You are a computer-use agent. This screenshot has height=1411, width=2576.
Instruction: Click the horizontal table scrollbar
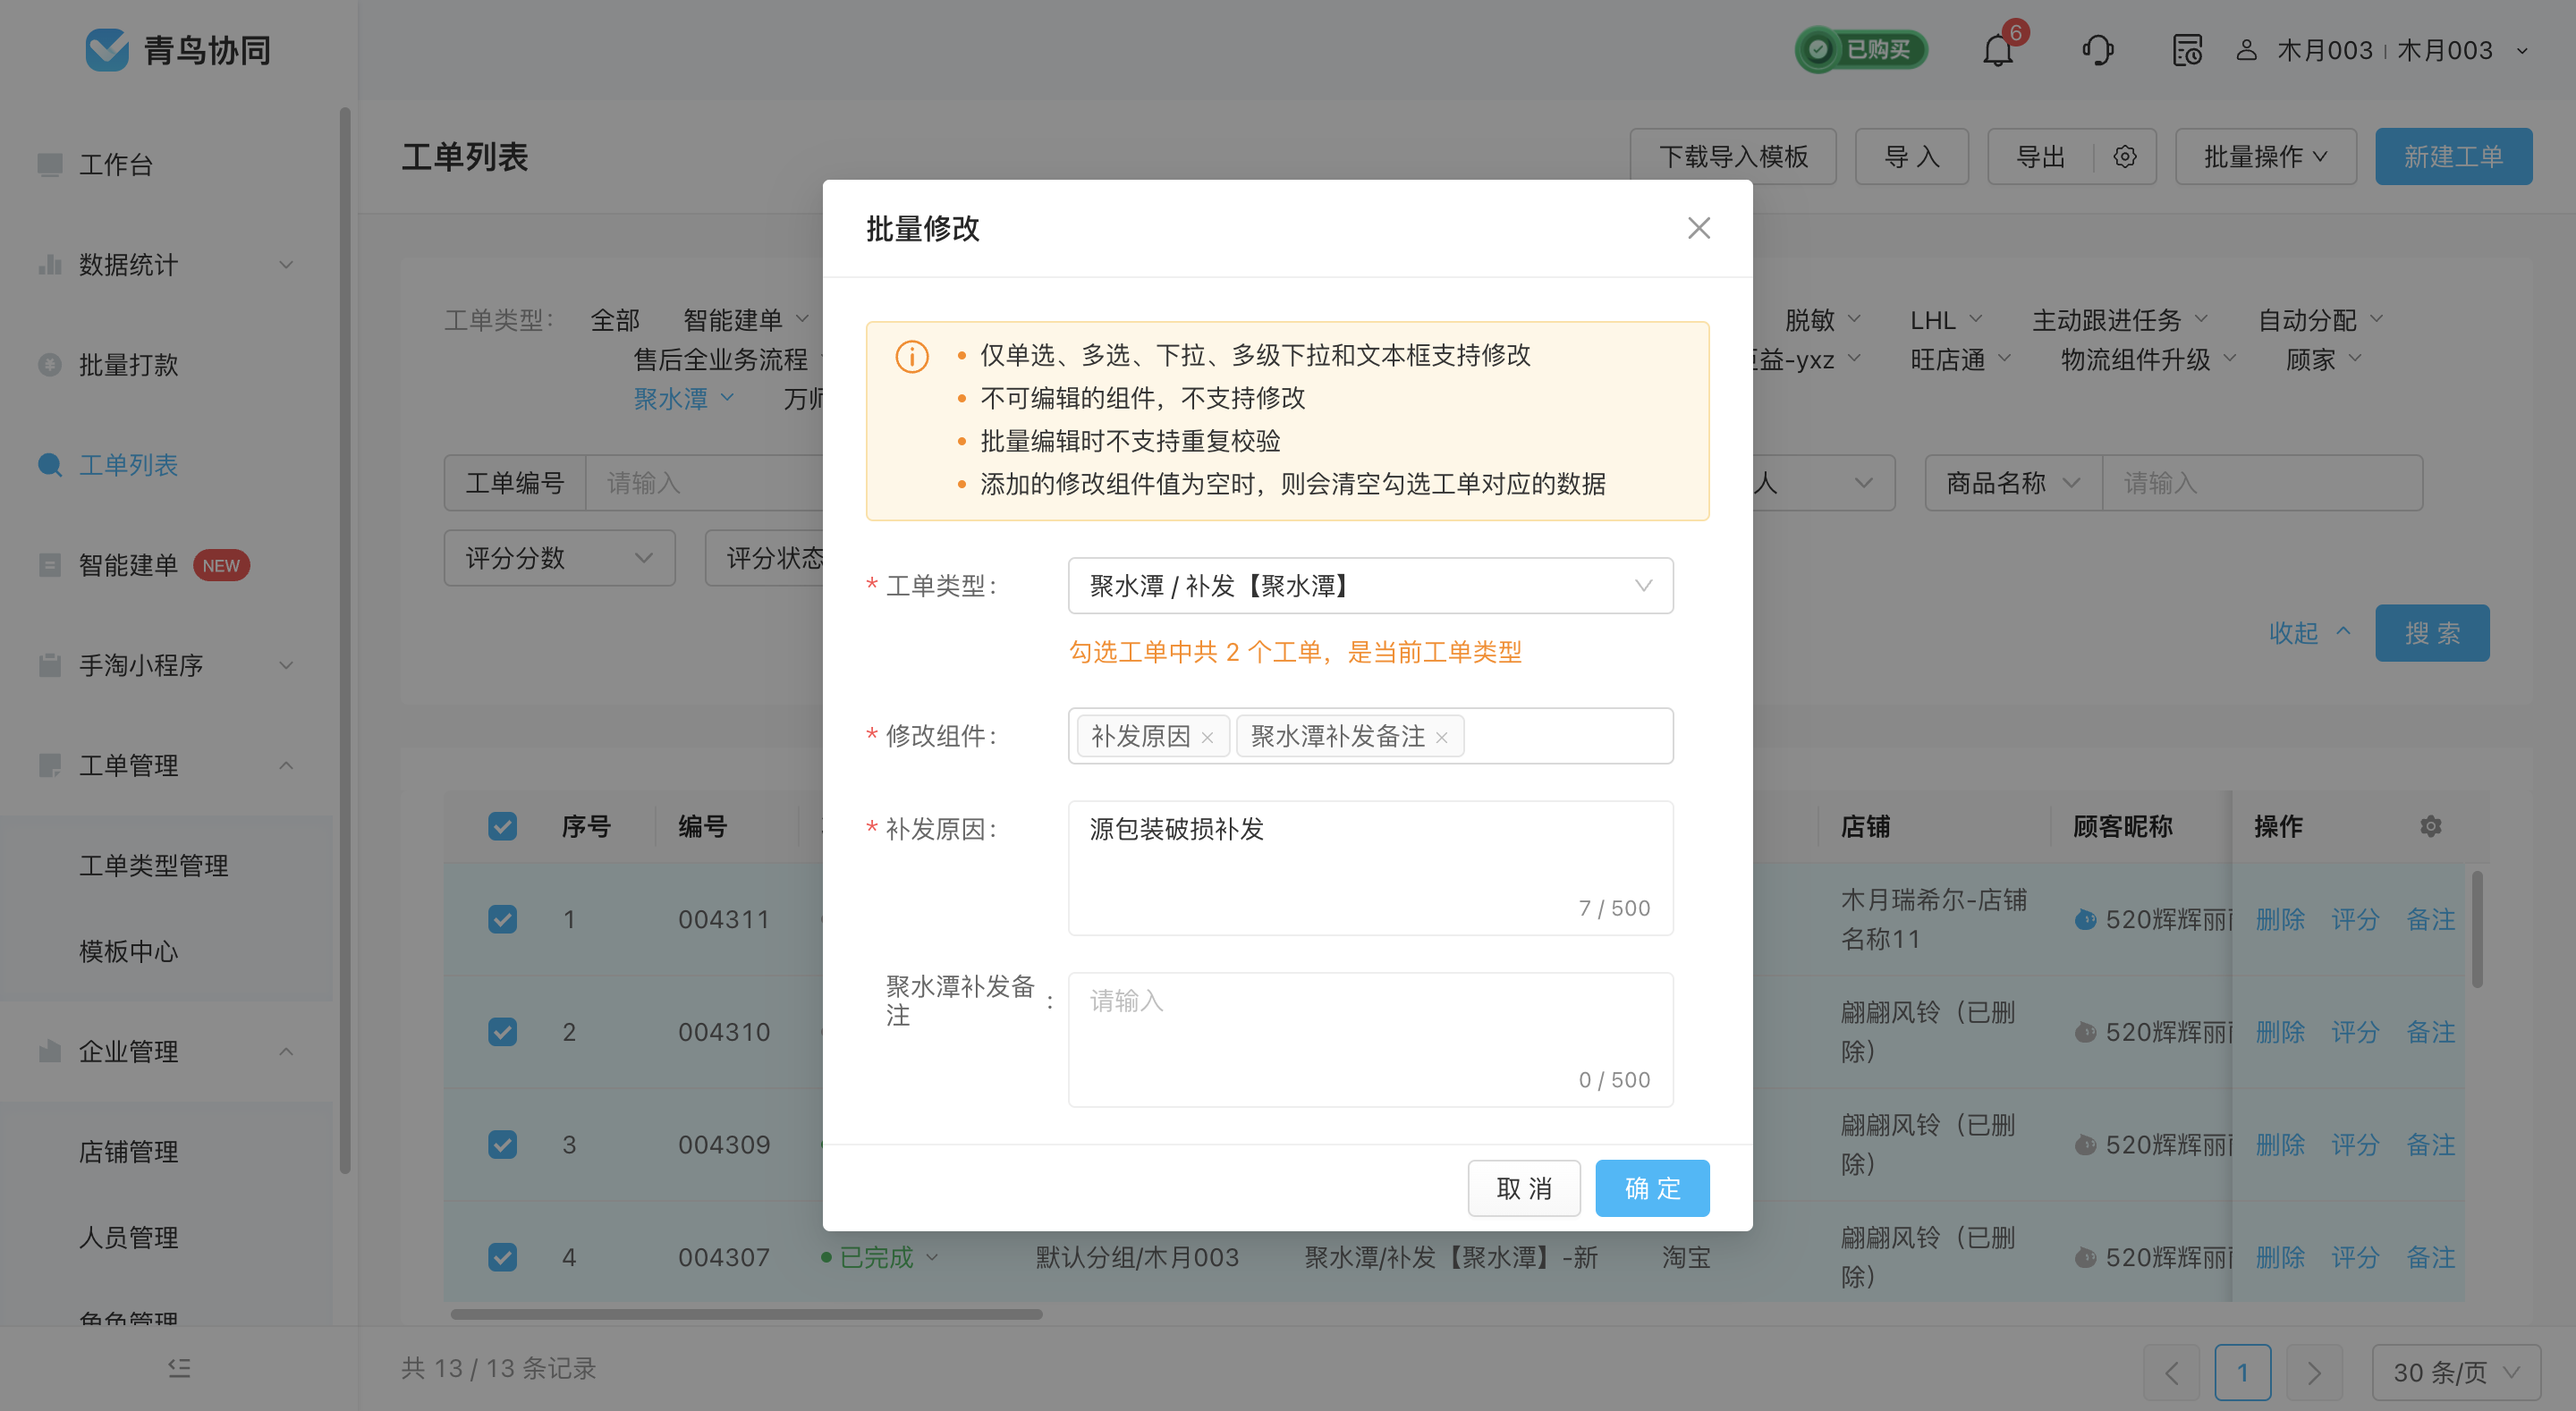[x=746, y=1314]
